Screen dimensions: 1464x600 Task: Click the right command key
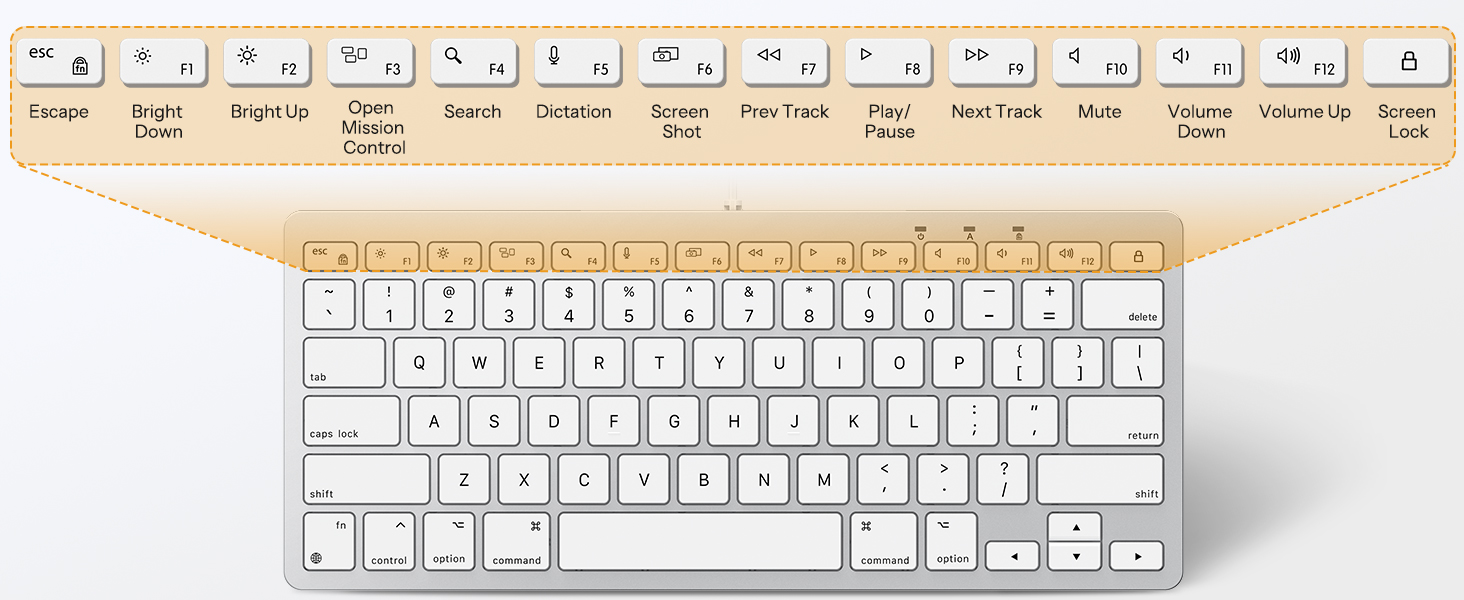884,542
